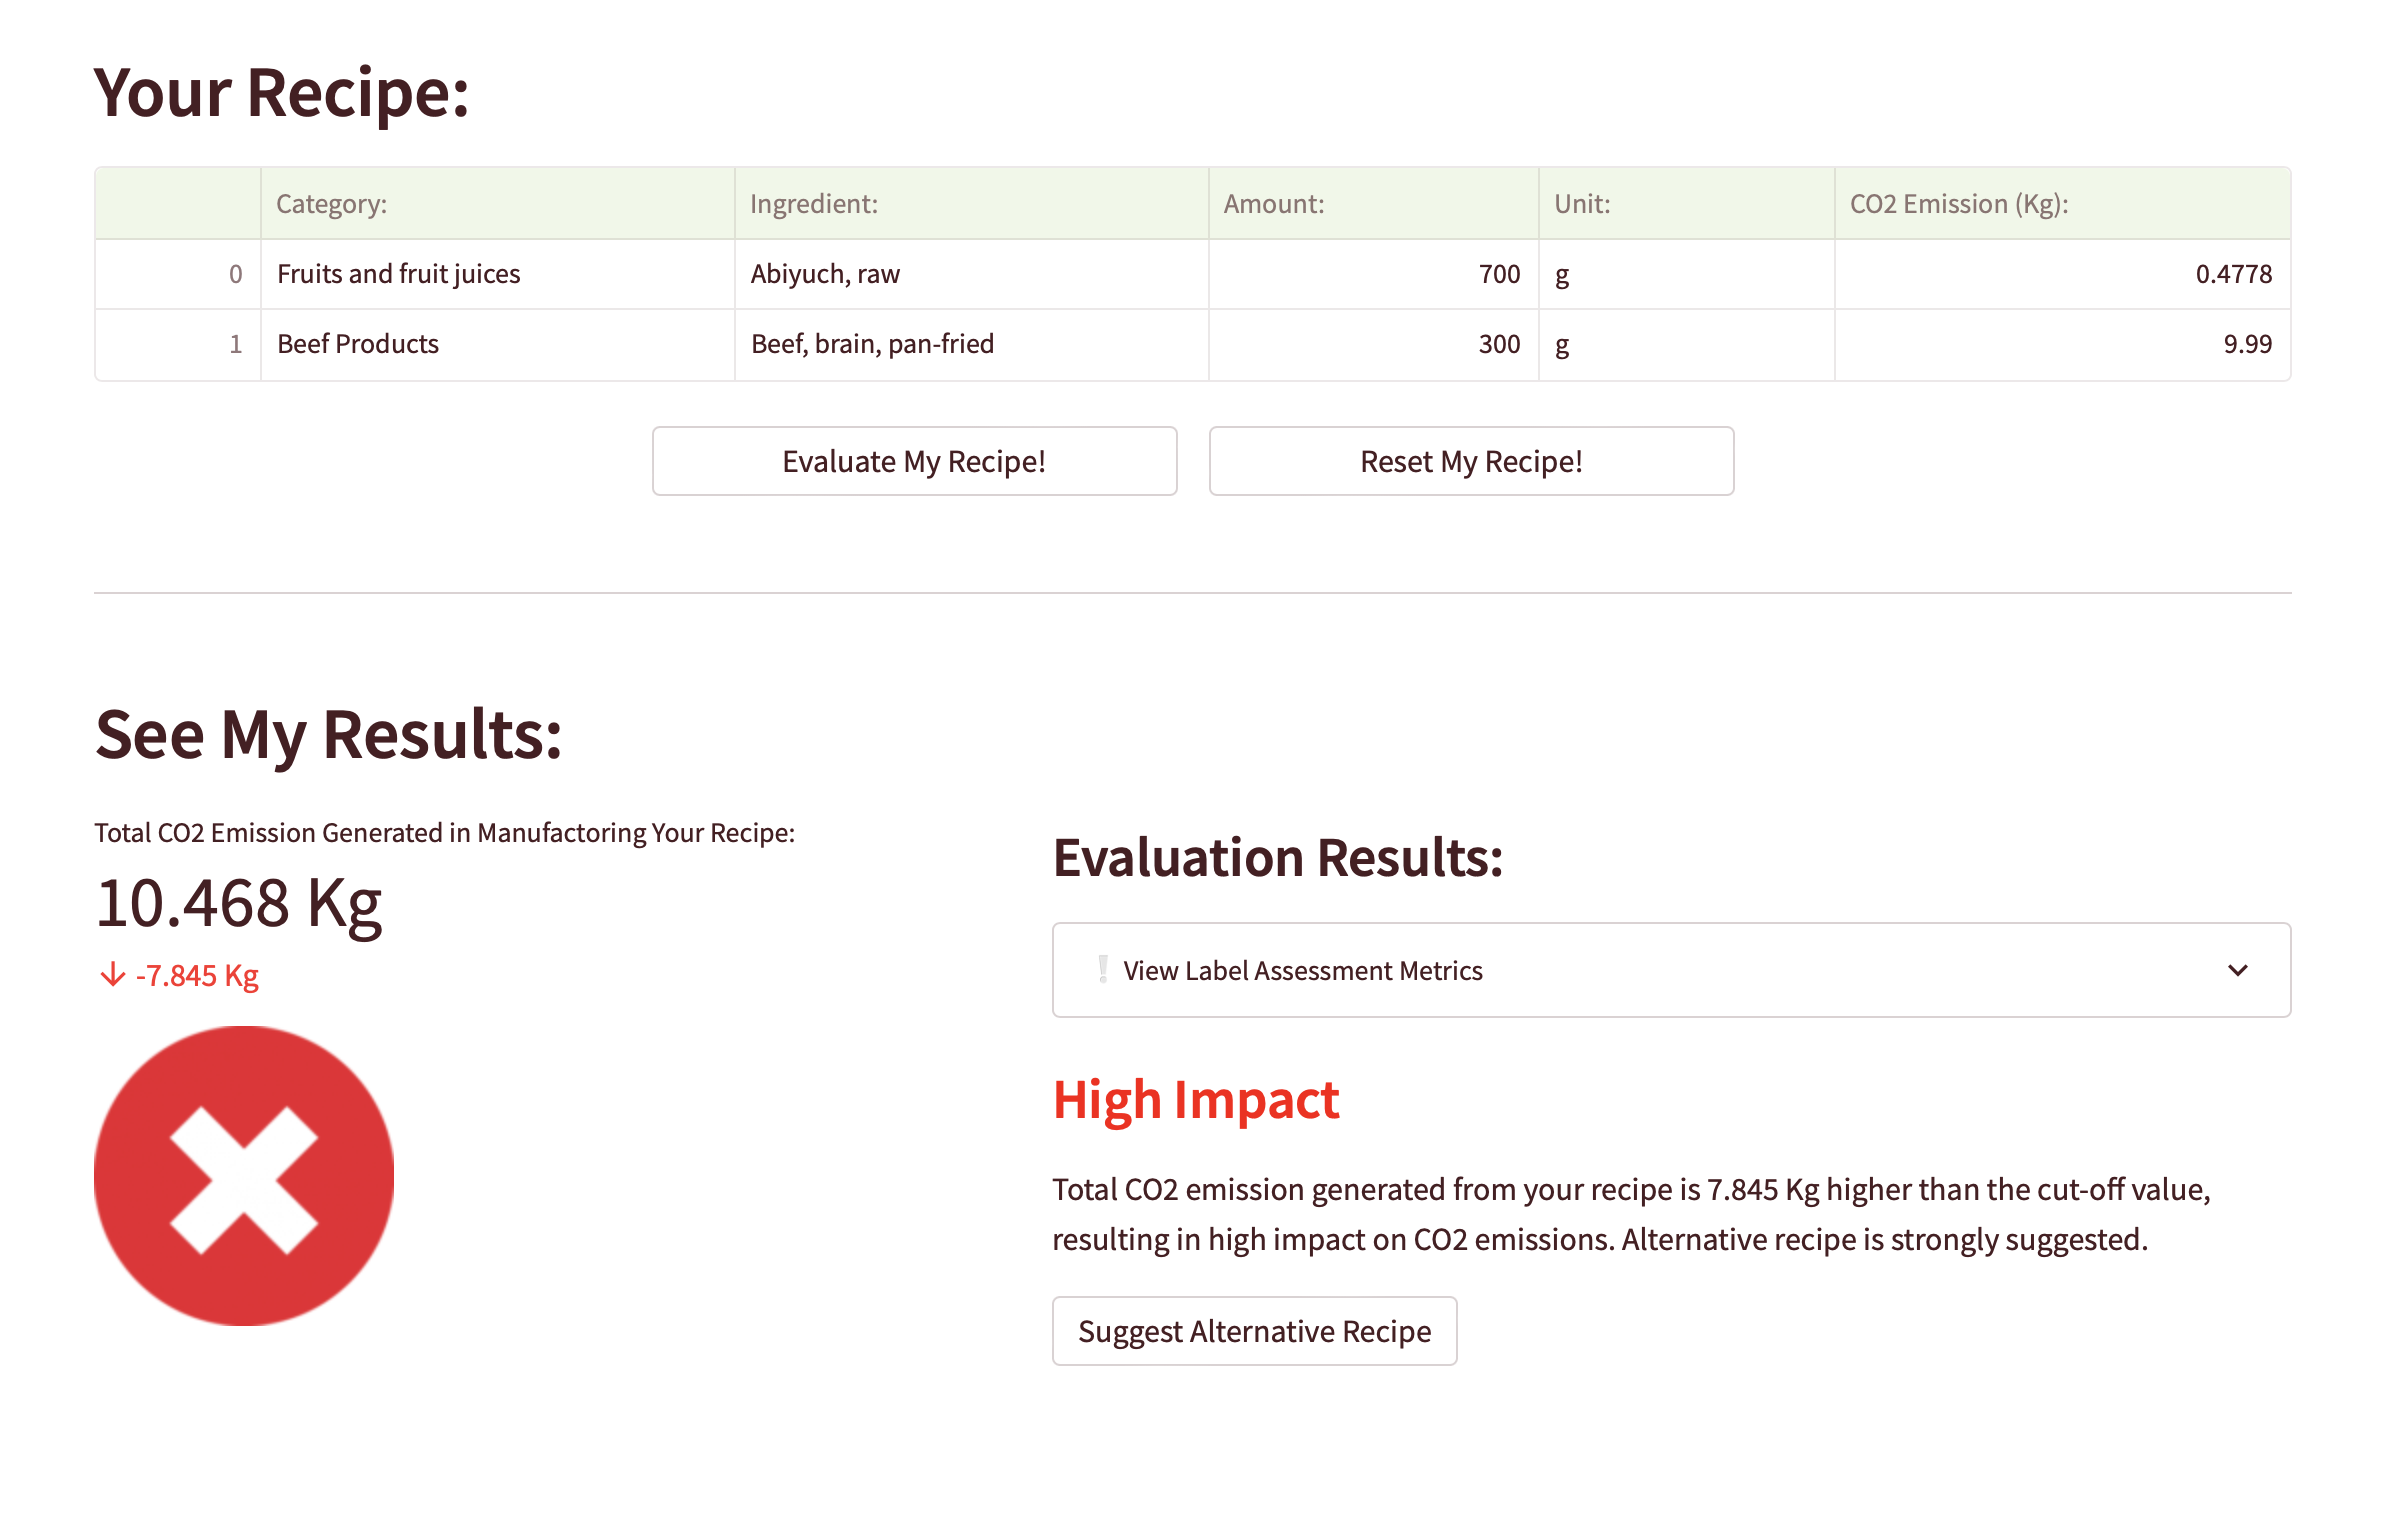The image size is (2400, 1514).
Task: Click the Beef, brain, pan-fried cell
Action: [872, 344]
